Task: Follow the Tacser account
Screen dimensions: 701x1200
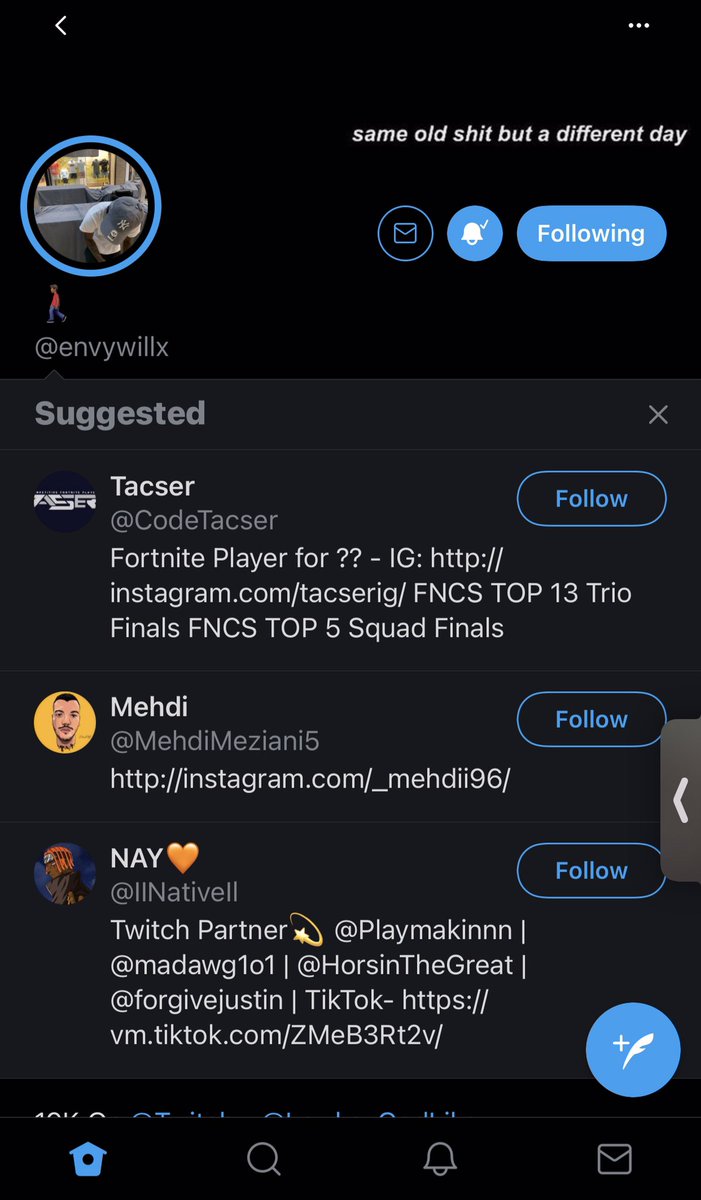Action: (591, 499)
